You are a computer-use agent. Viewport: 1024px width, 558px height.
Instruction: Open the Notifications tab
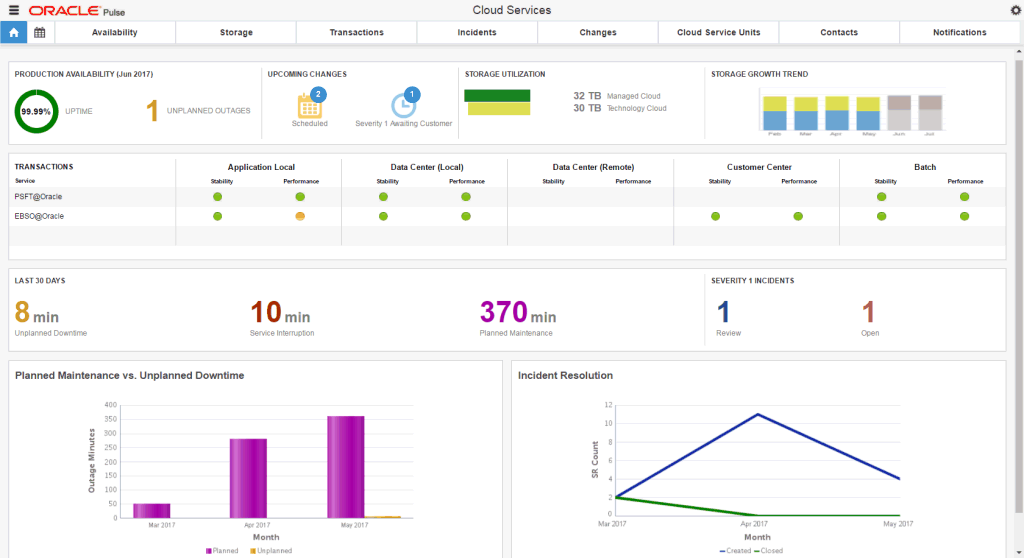[959, 32]
